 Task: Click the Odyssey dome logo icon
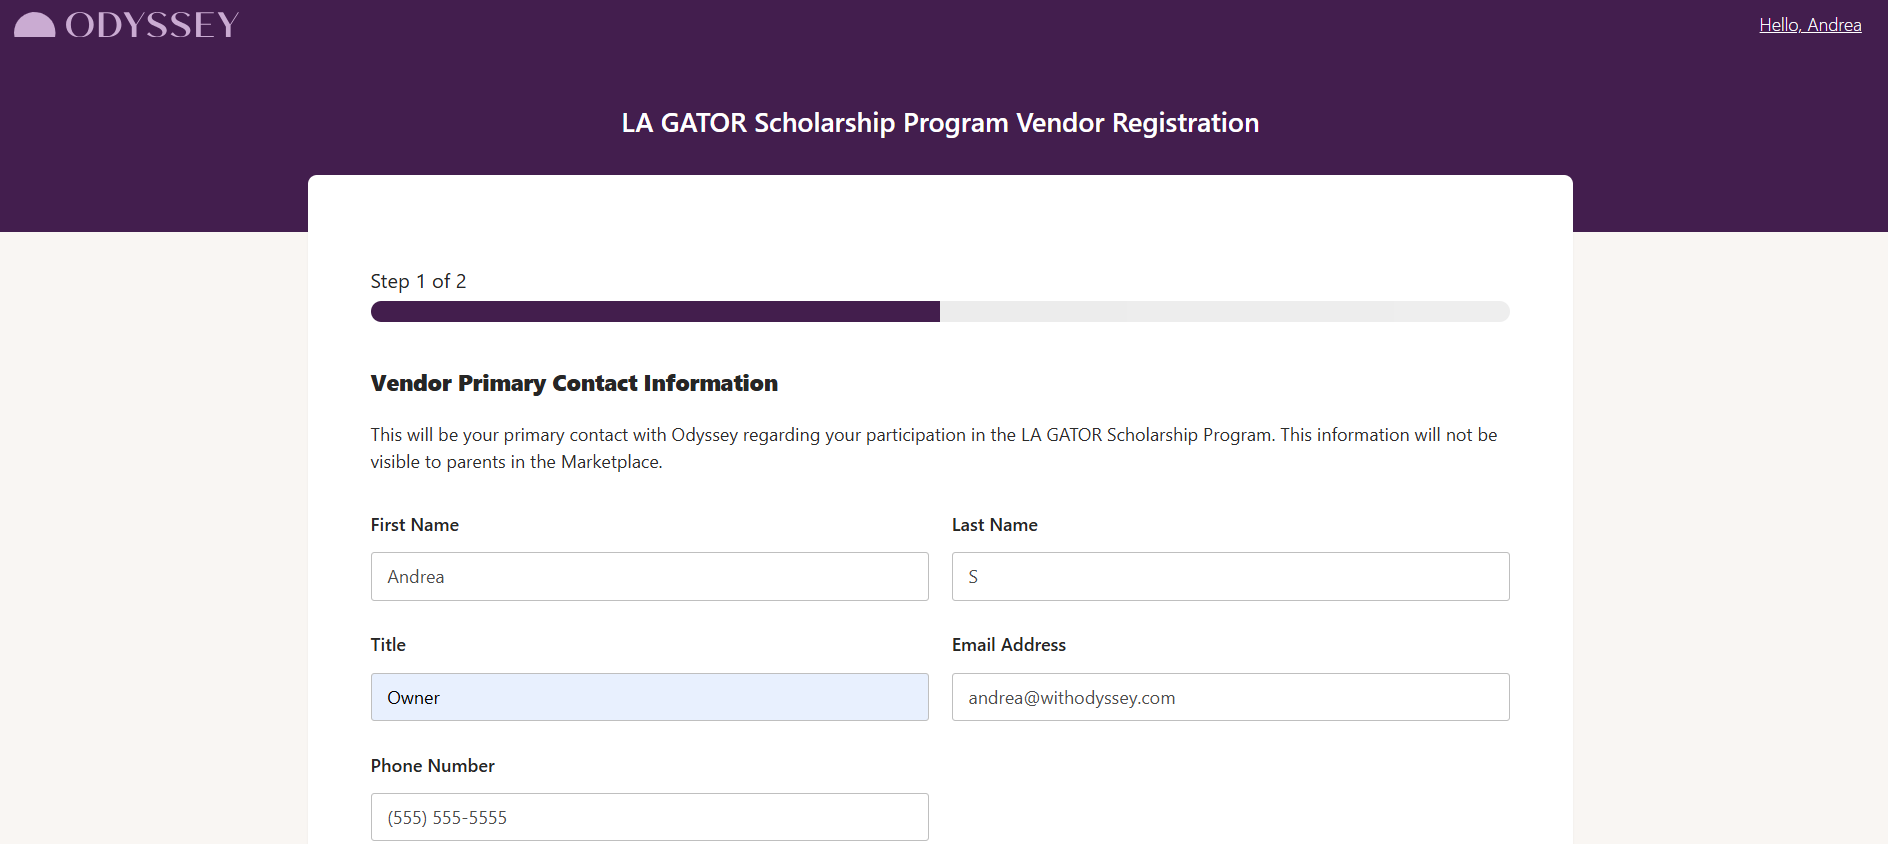(x=35, y=25)
